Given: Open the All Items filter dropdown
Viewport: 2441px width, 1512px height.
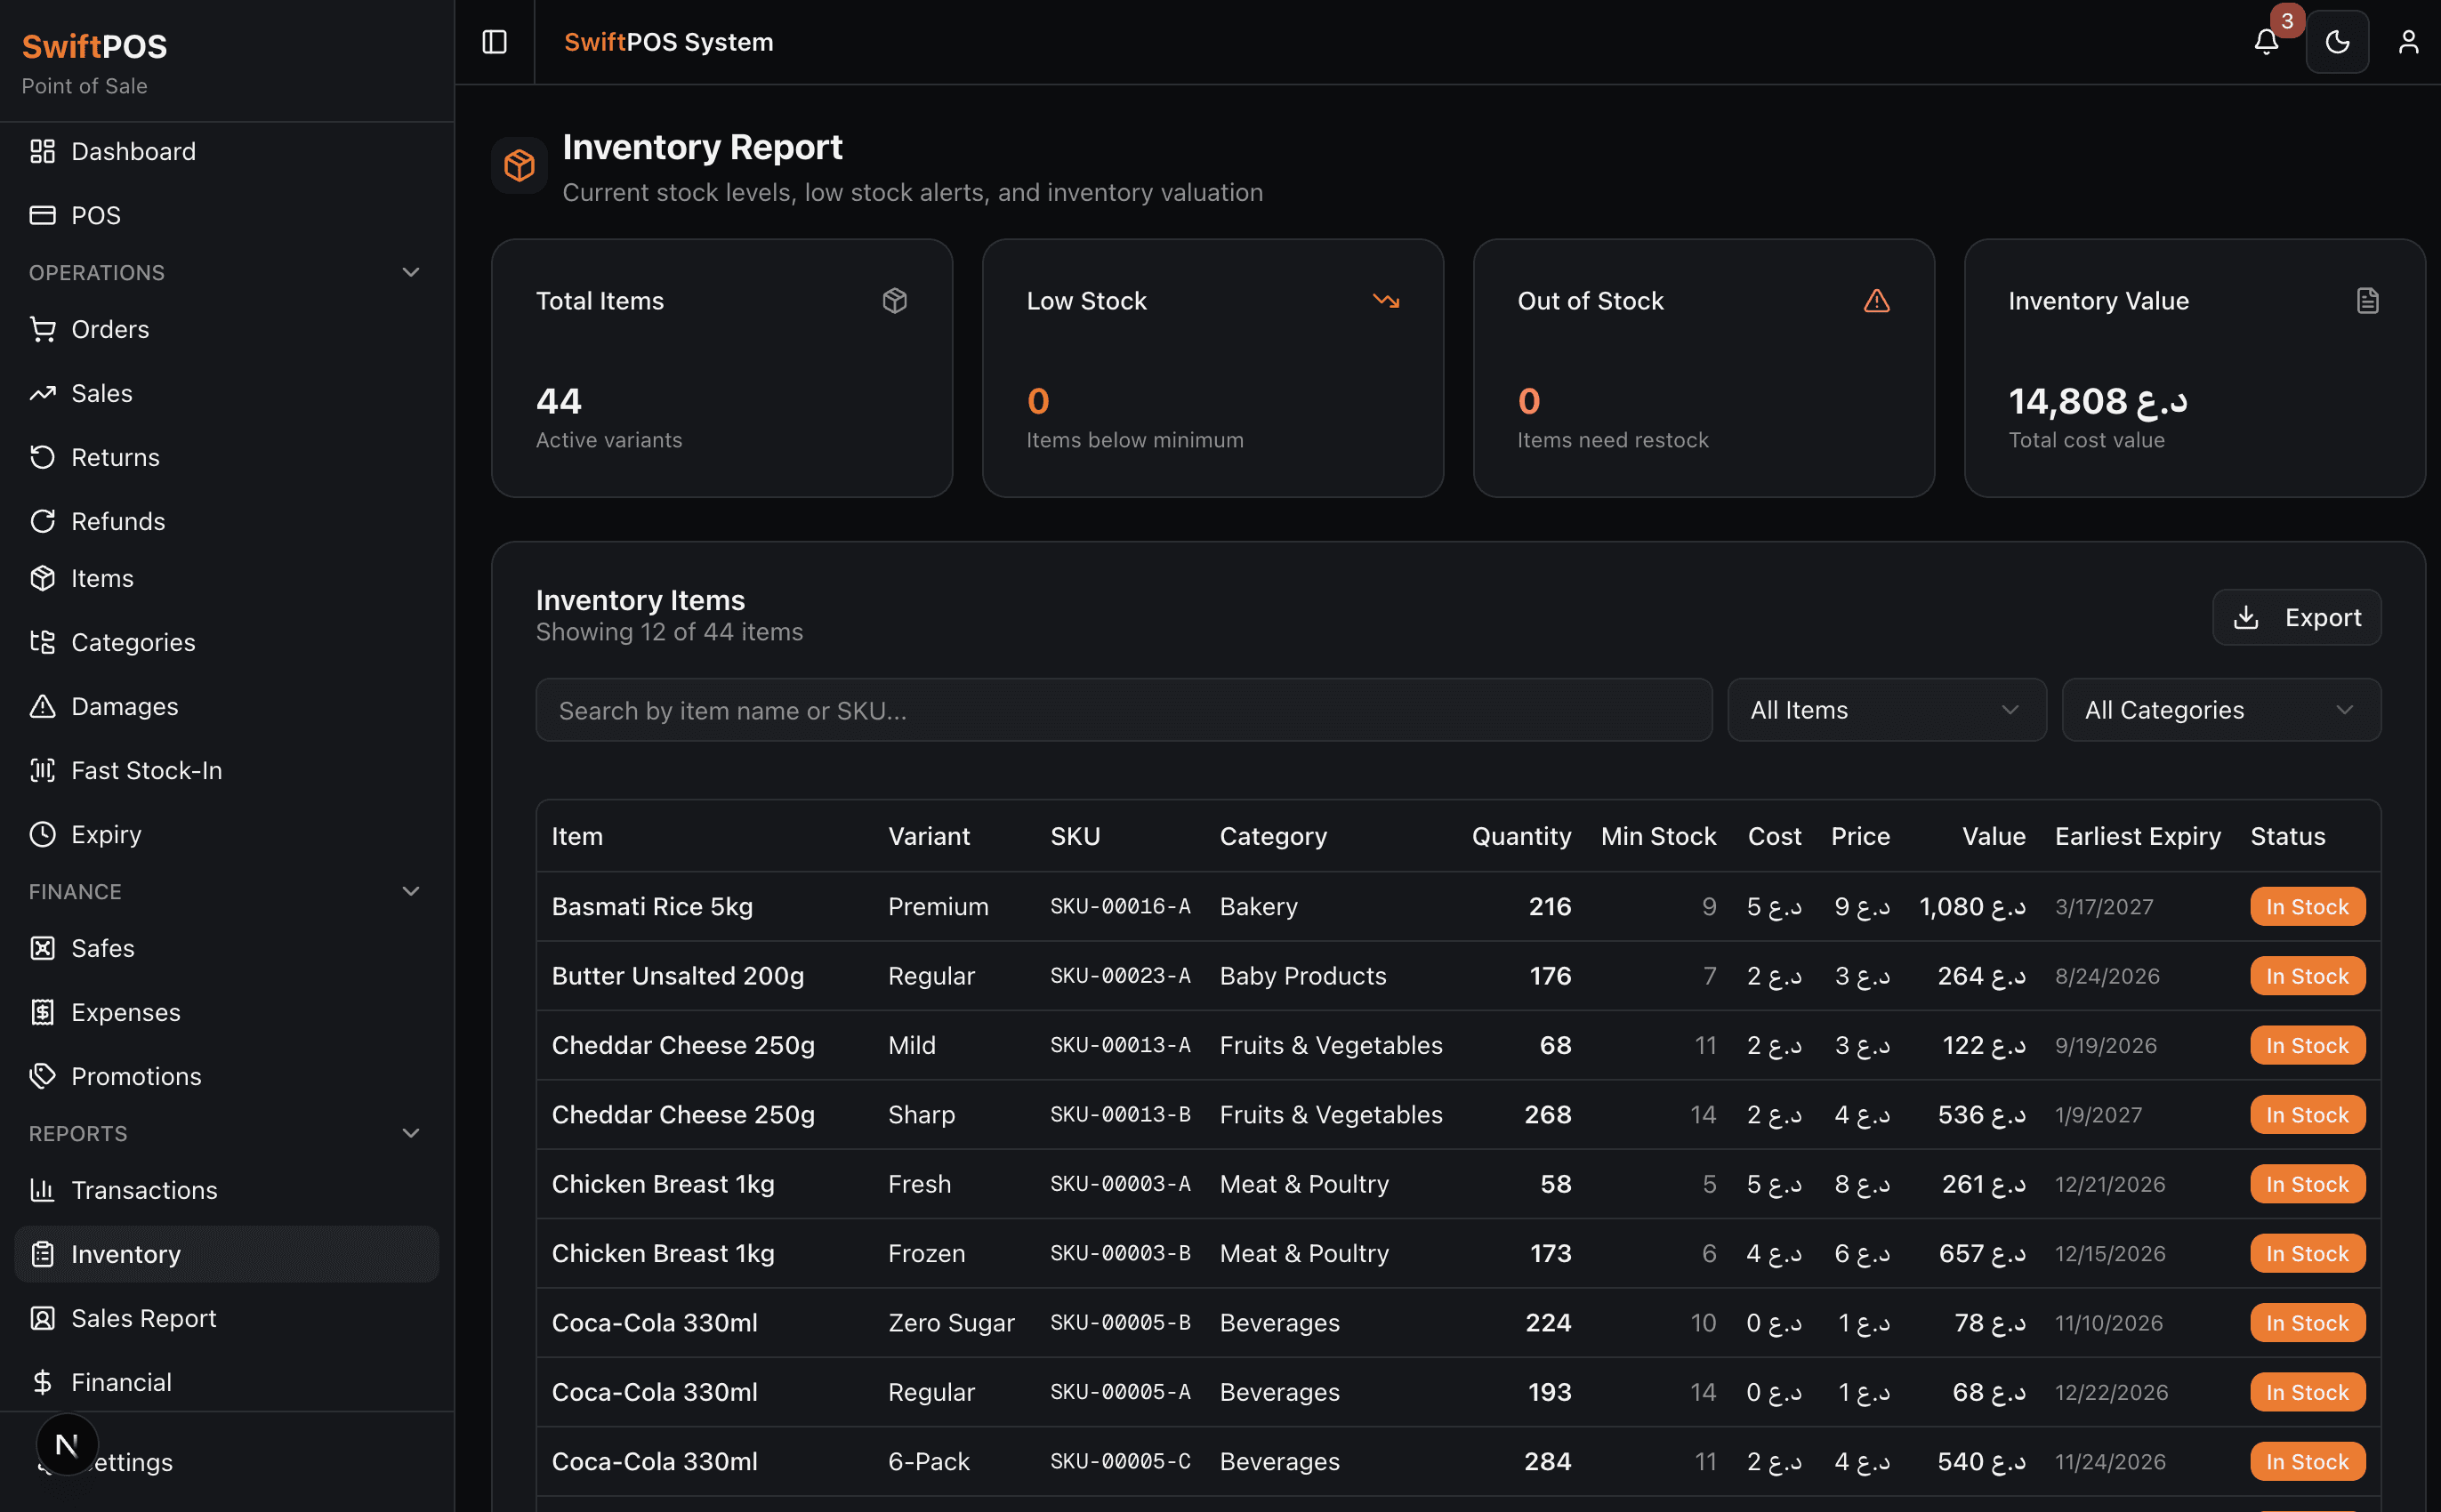Looking at the screenshot, I should 1886,710.
